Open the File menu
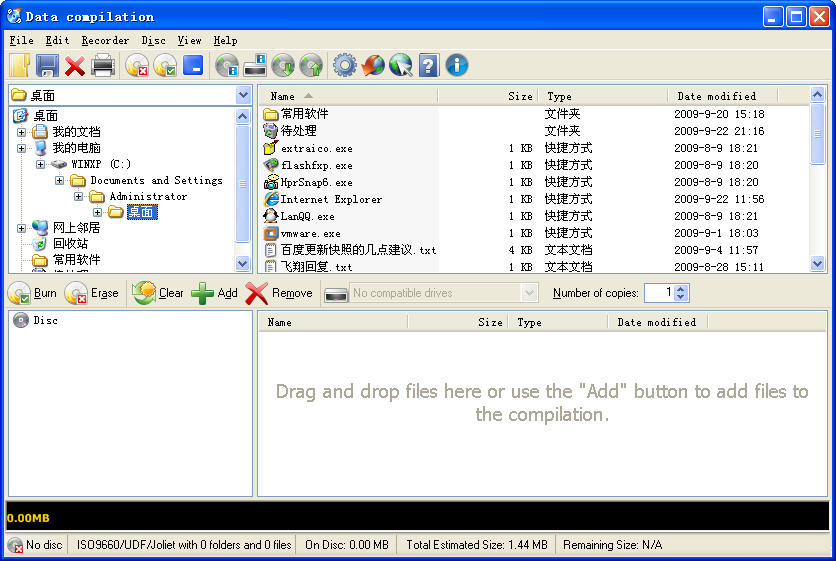836x561 pixels. point(21,41)
